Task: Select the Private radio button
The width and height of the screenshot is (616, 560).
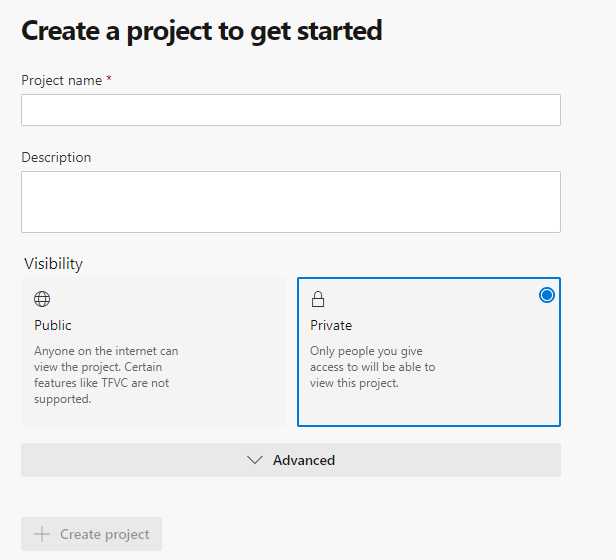Action: pos(546,295)
